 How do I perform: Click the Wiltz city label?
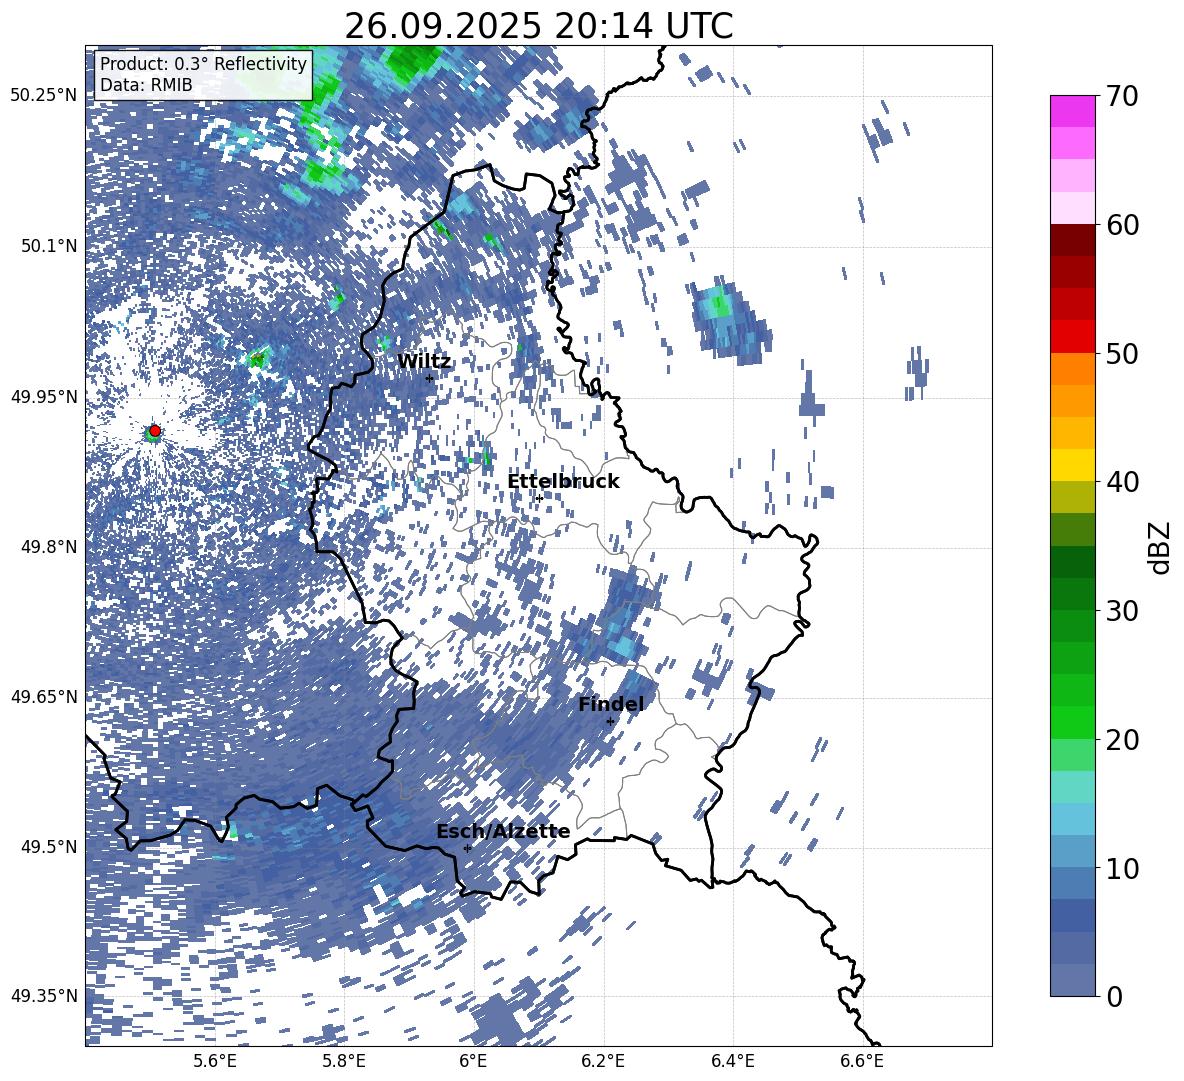pyautogui.click(x=424, y=361)
